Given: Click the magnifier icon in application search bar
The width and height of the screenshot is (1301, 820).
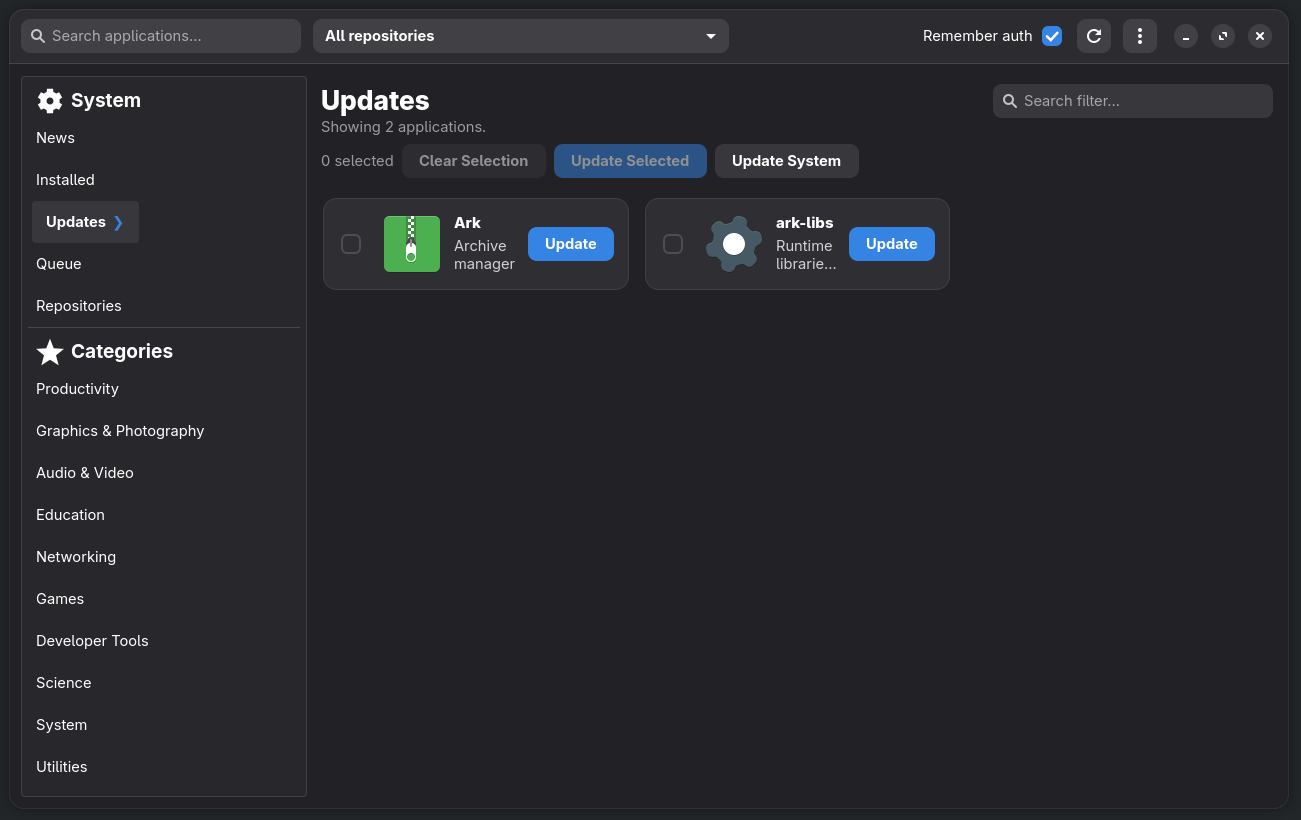Looking at the screenshot, I should click(37, 35).
